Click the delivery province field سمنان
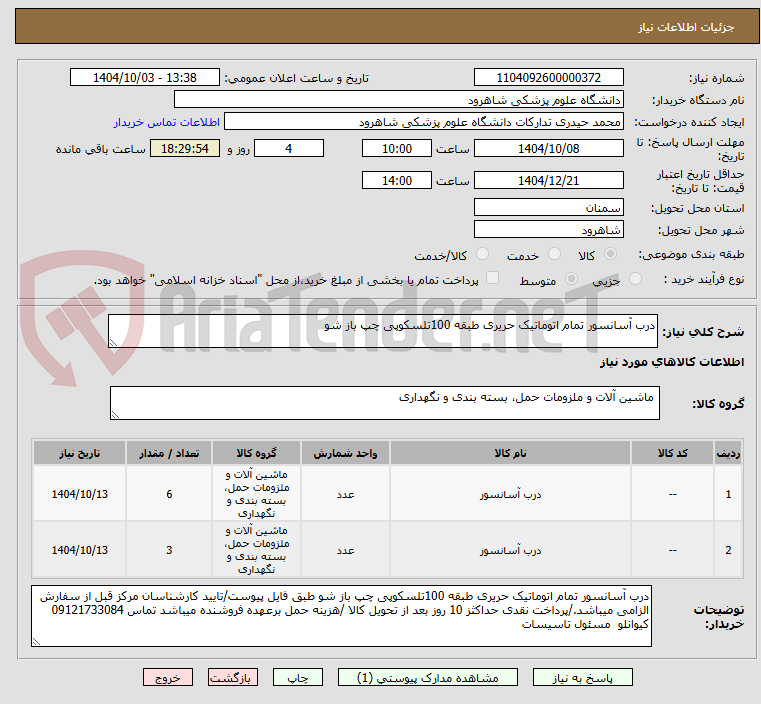Image resolution: width=761 pixels, height=704 pixels. click(548, 208)
